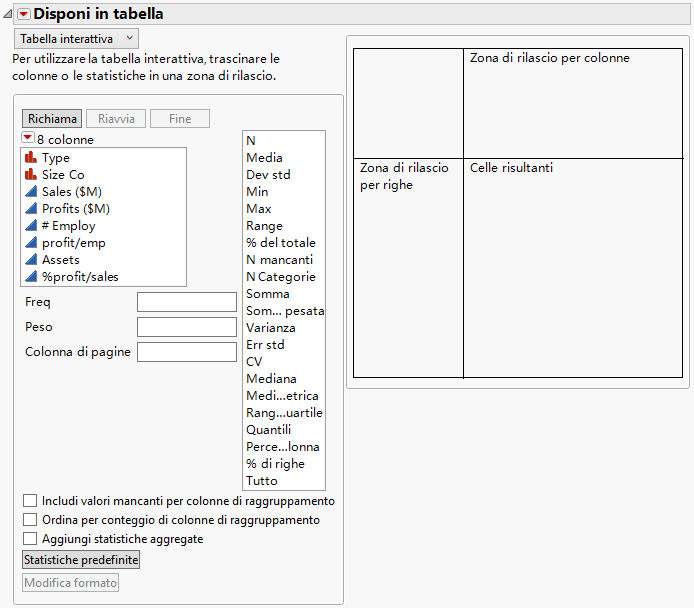Click continuous icon next to Profits ($M)
694x608 pixels.
pos(31,208)
